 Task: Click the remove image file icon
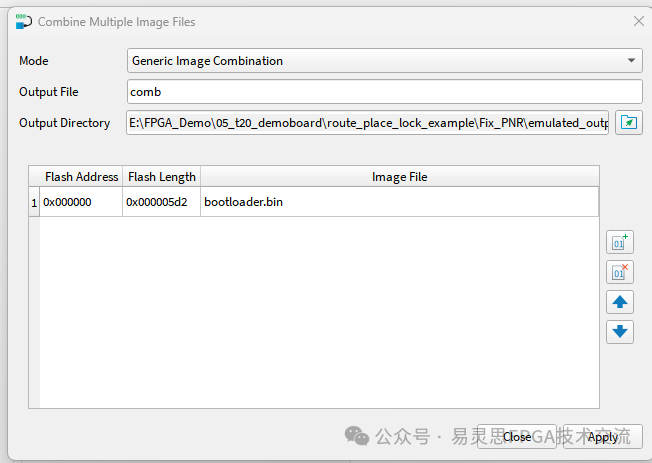click(x=620, y=272)
